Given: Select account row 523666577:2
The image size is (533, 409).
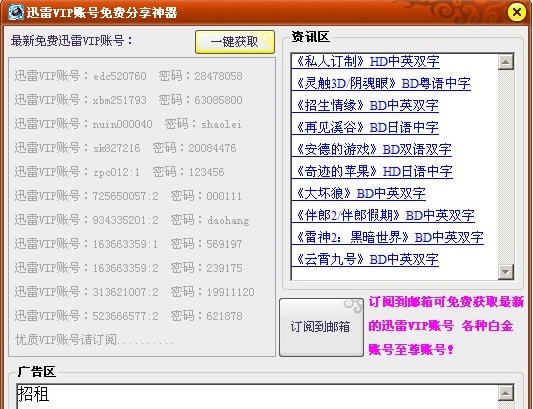Looking at the screenshot, I should (x=128, y=316).
